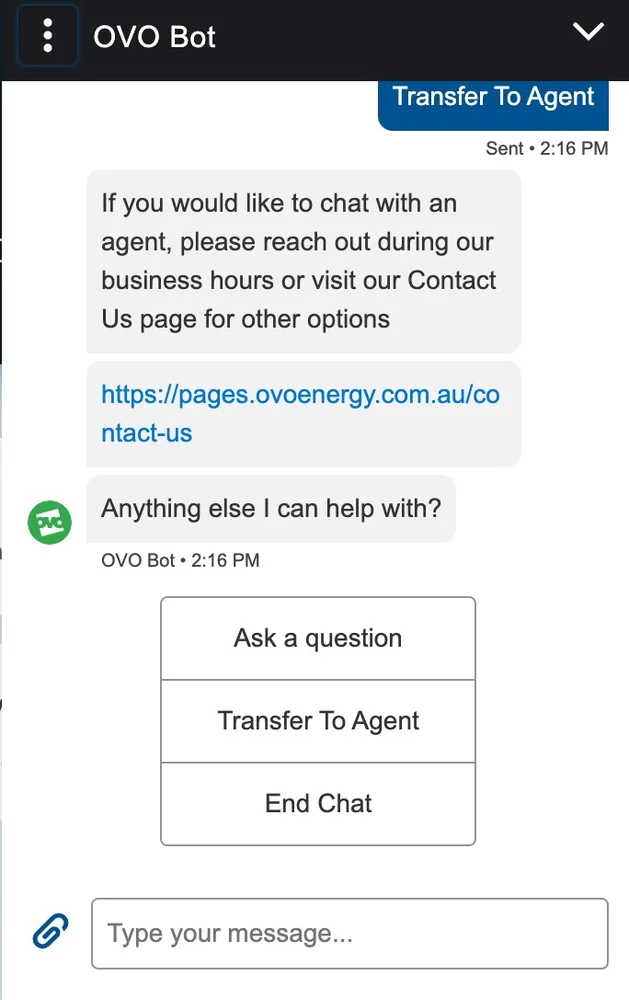Click the OVO Bot header title
Screen dimensions: 629x1000
point(154,37)
